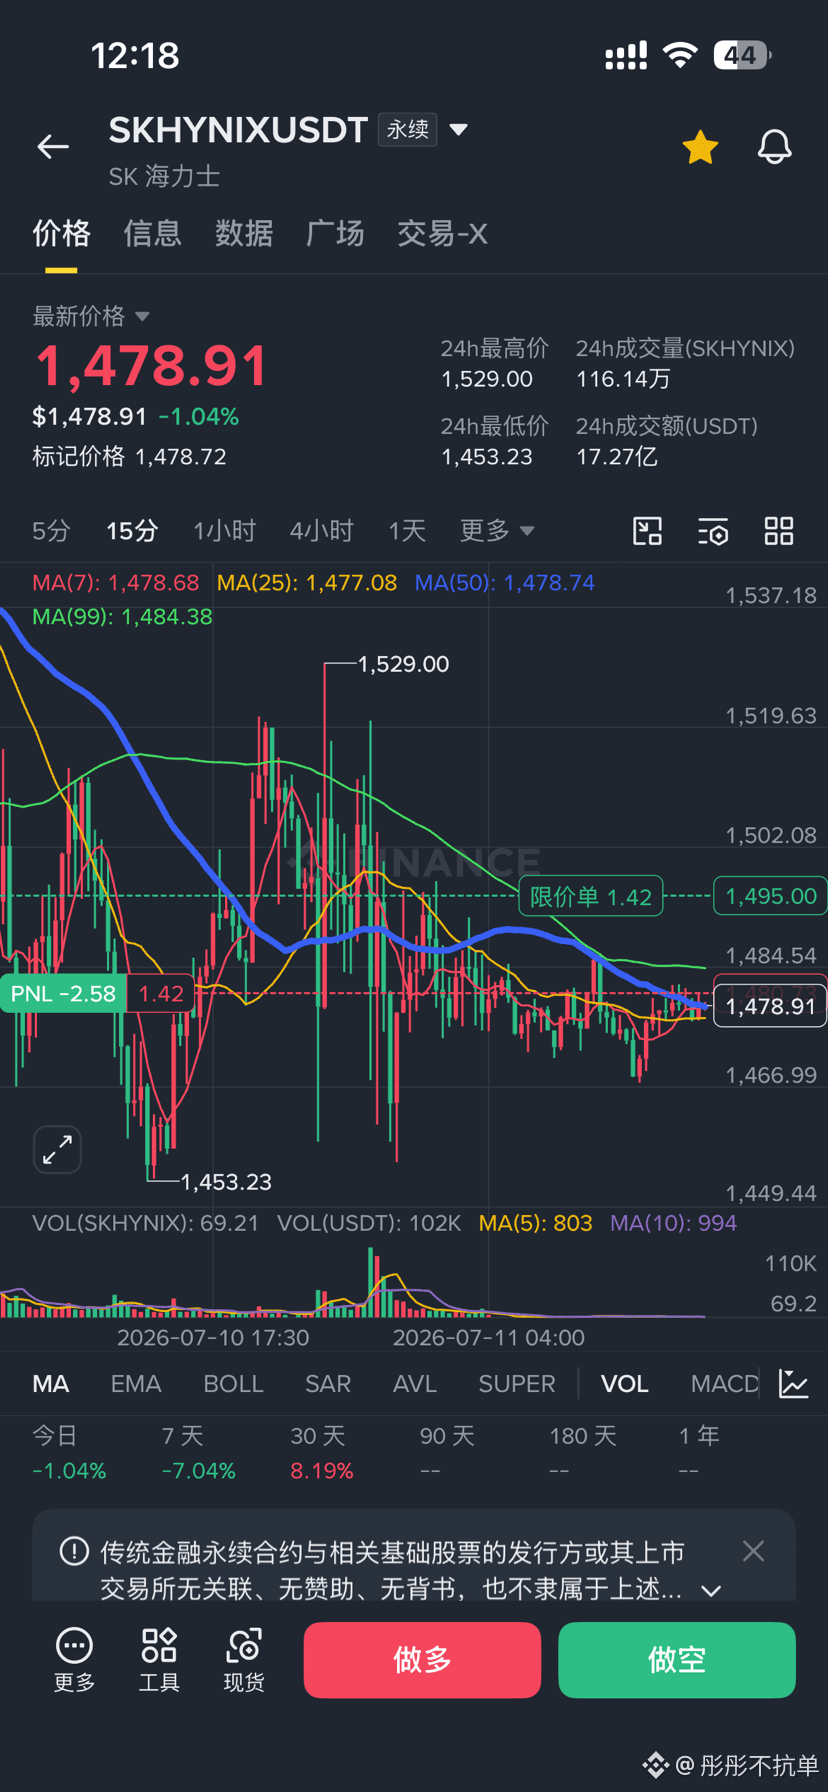This screenshot has height=1792, width=828.
Task: Toggle the favorite star icon
Action: (x=700, y=147)
